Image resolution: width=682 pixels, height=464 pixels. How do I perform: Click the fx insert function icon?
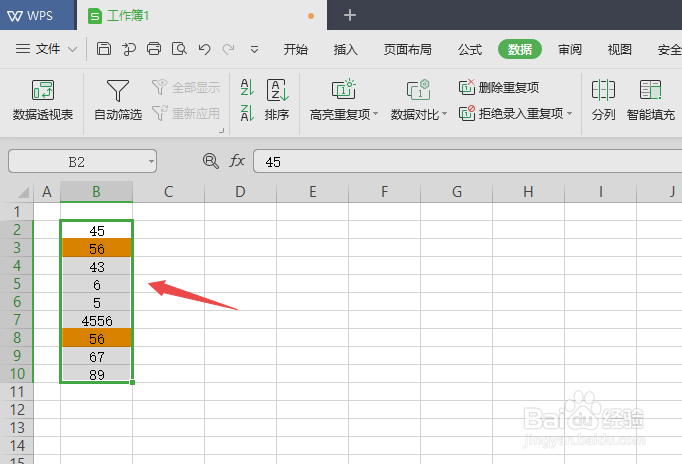point(237,161)
